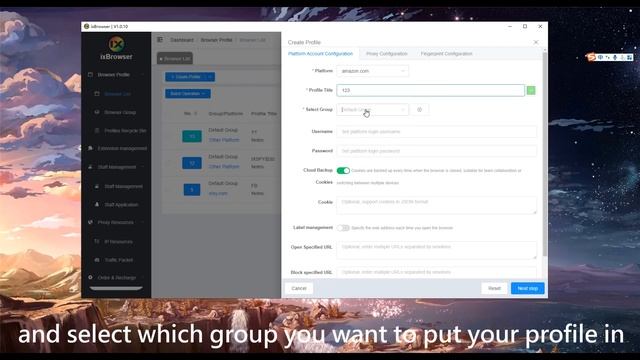Click the etsy.com platform link

pos(218,193)
